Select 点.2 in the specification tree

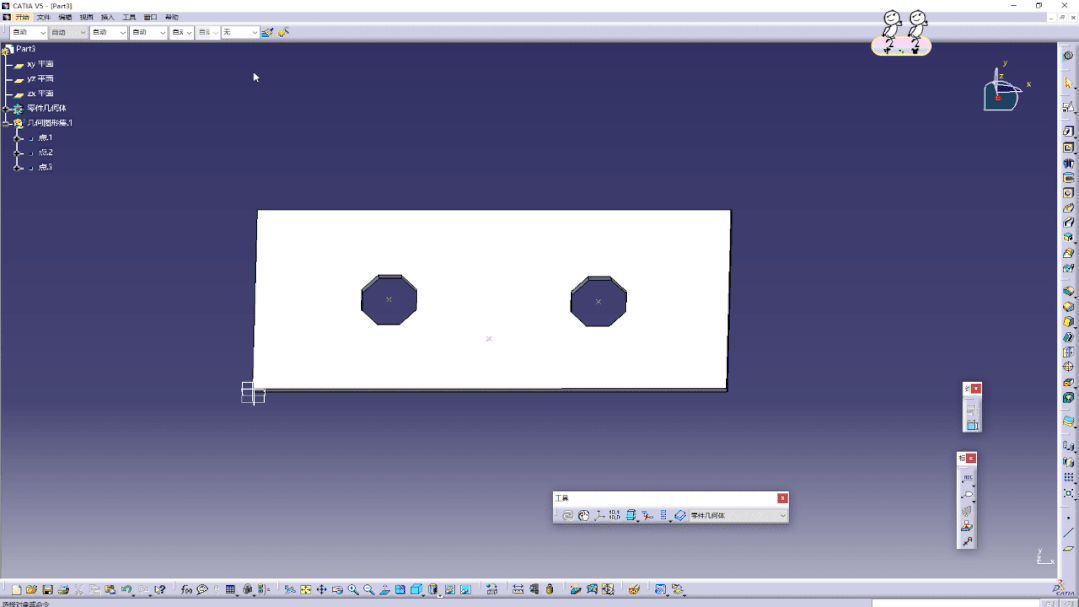pyautogui.click(x=45, y=152)
